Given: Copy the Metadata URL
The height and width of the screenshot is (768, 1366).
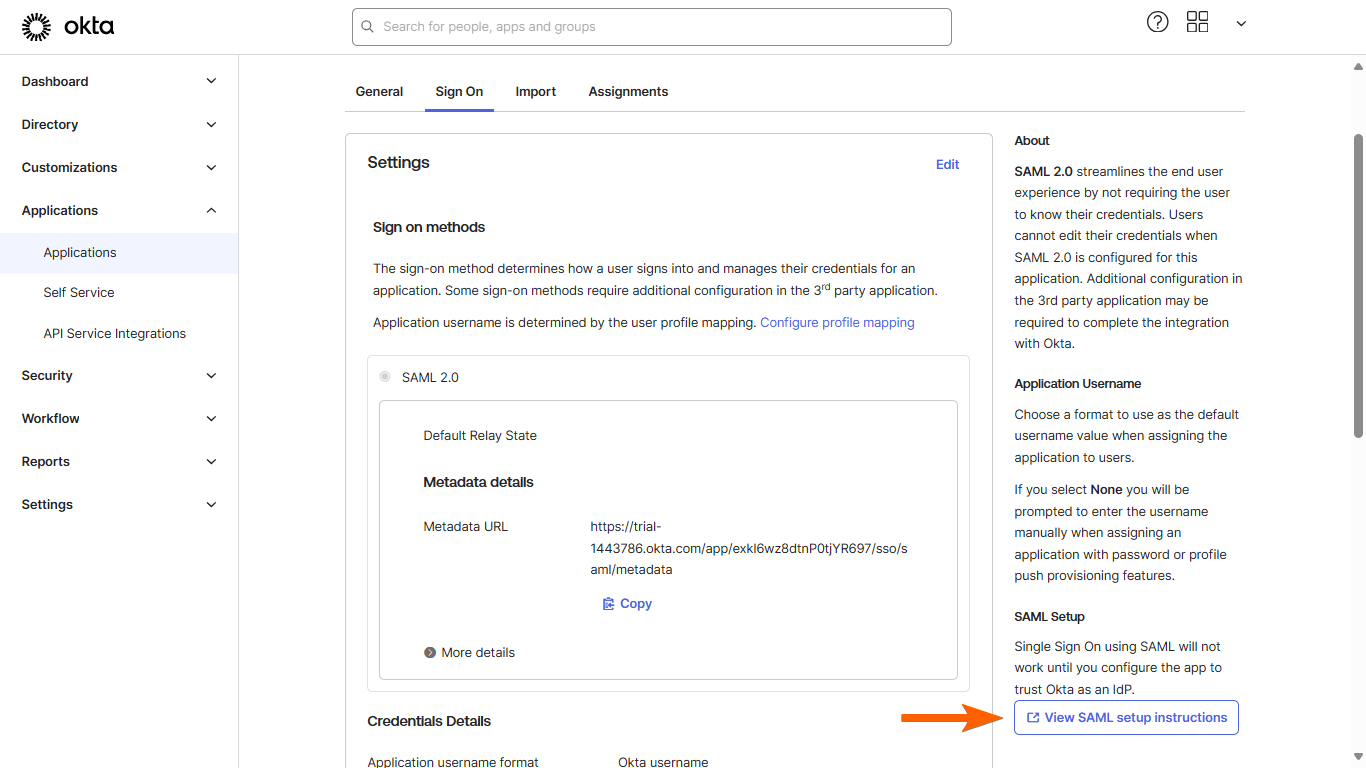Looking at the screenshot, I should (627, 604).
